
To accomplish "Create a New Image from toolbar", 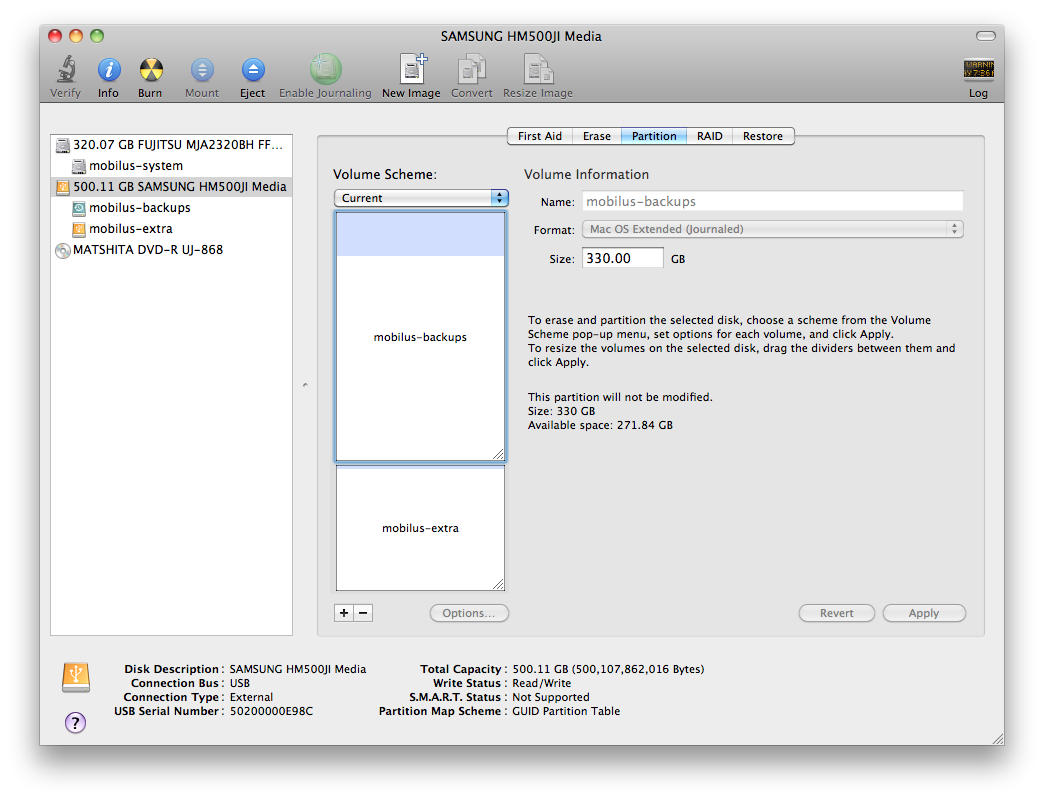I will (411, 70).
